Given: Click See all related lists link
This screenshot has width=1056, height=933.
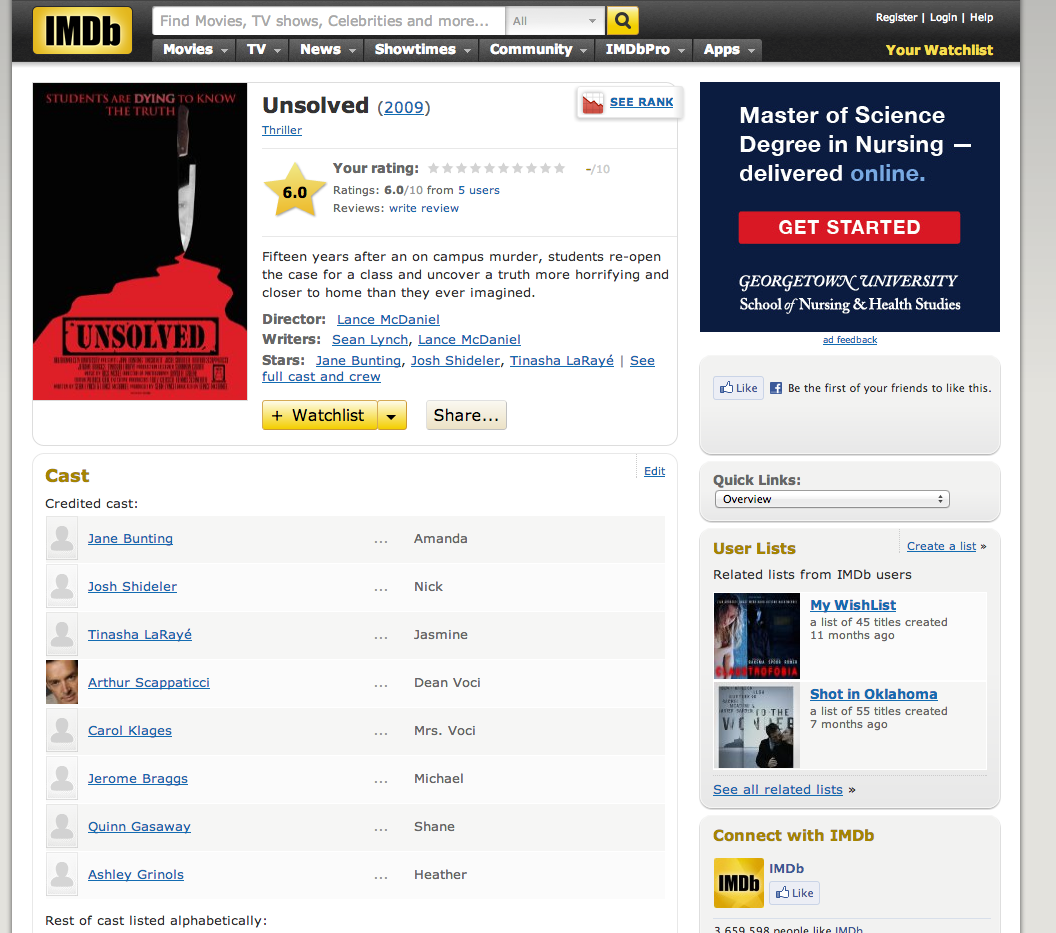Looking at the screenshot, I should [x=778, y=790].
